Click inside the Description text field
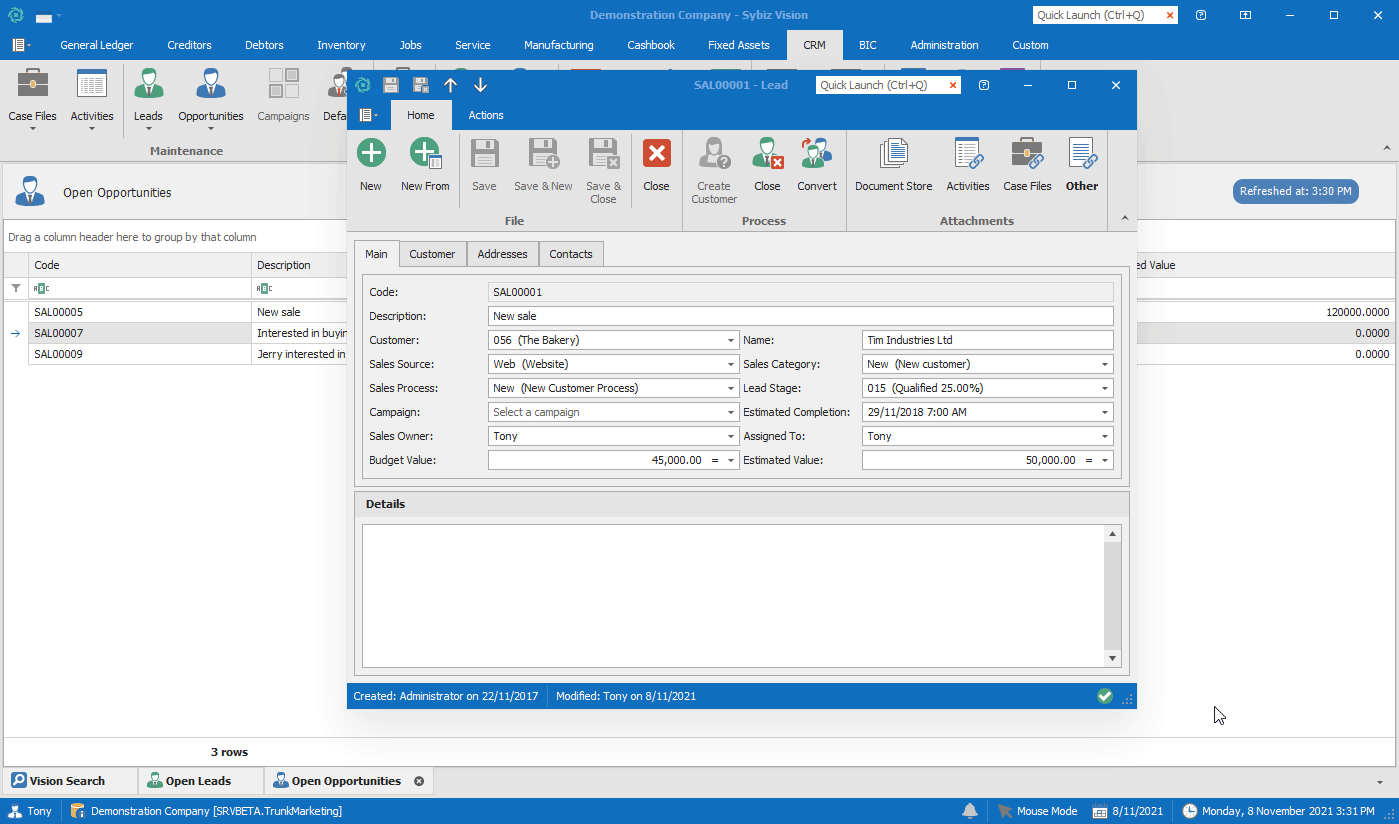The width and height of the screenshot is (1399, 824). 800,316
